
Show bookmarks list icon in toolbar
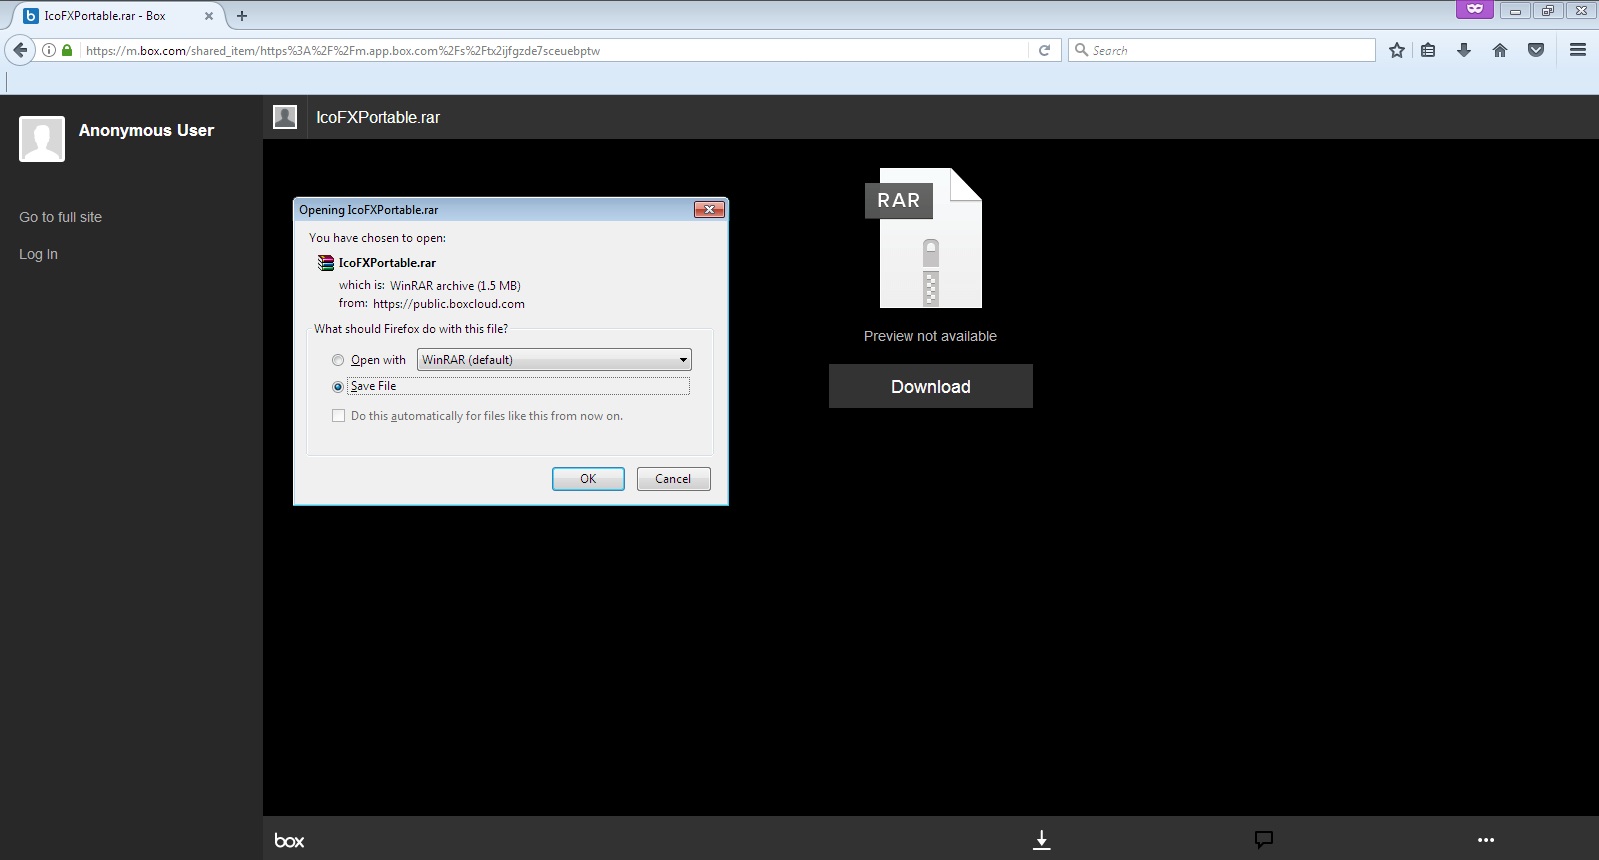click(x=1428, y=50)
